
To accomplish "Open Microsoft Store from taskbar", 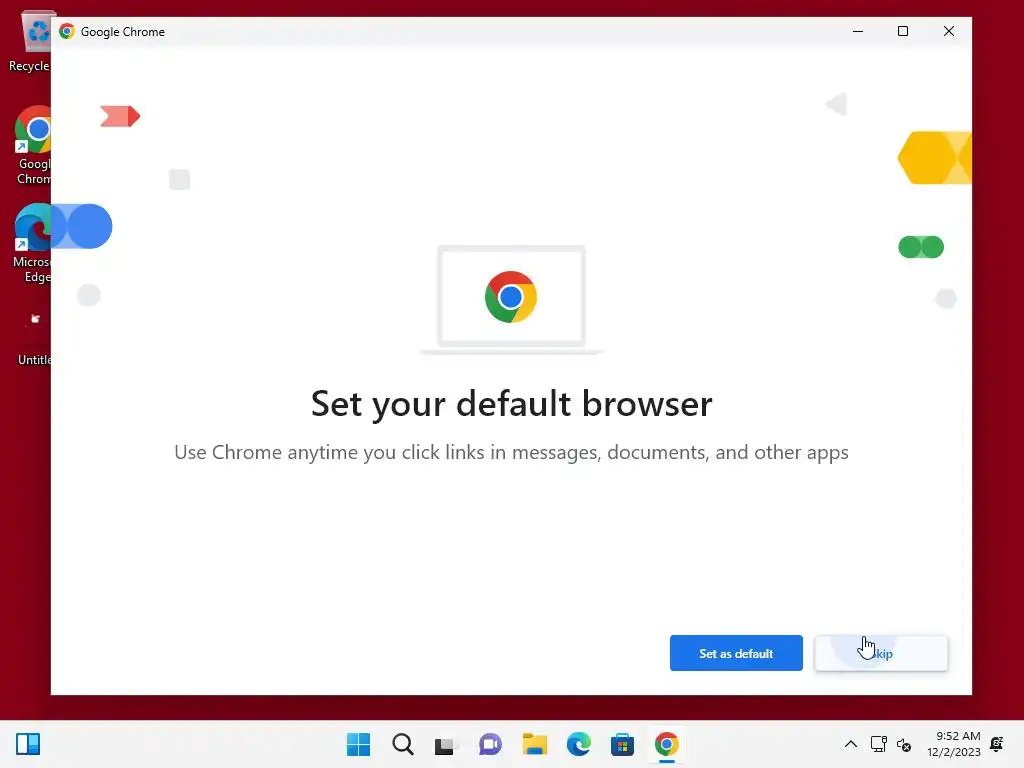I will point(622,744).
